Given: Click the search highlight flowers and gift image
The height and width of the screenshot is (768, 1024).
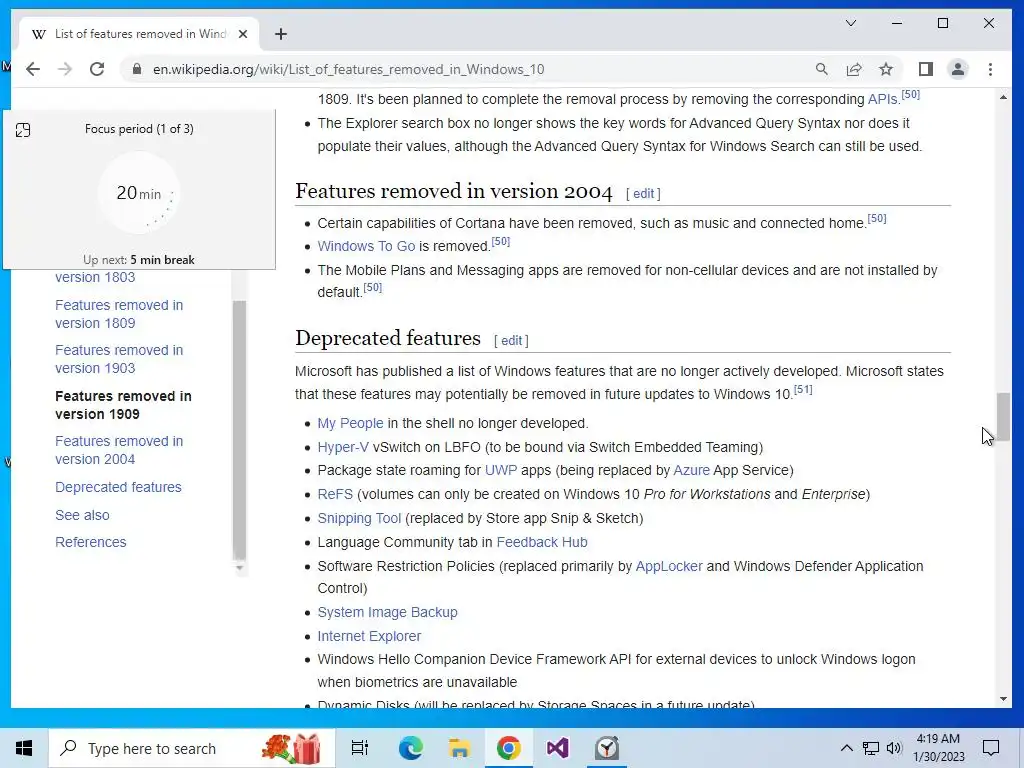Looking at the screenshot, I should [x=291, y=748].
